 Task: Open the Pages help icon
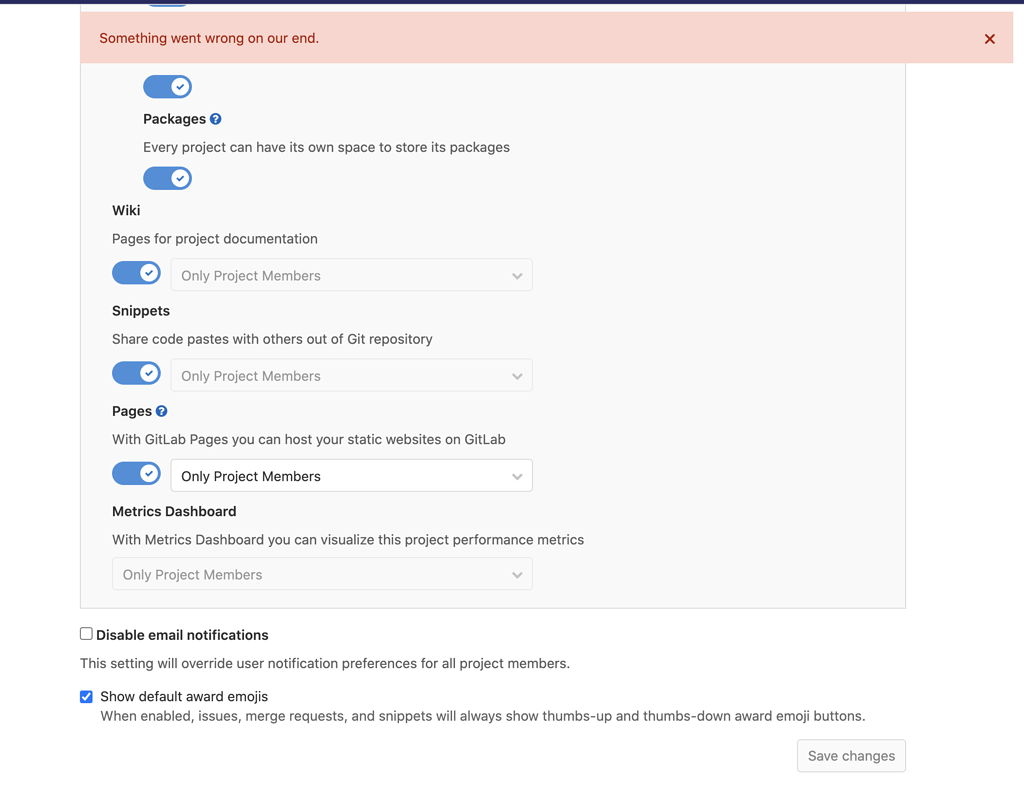pos(161,410)
